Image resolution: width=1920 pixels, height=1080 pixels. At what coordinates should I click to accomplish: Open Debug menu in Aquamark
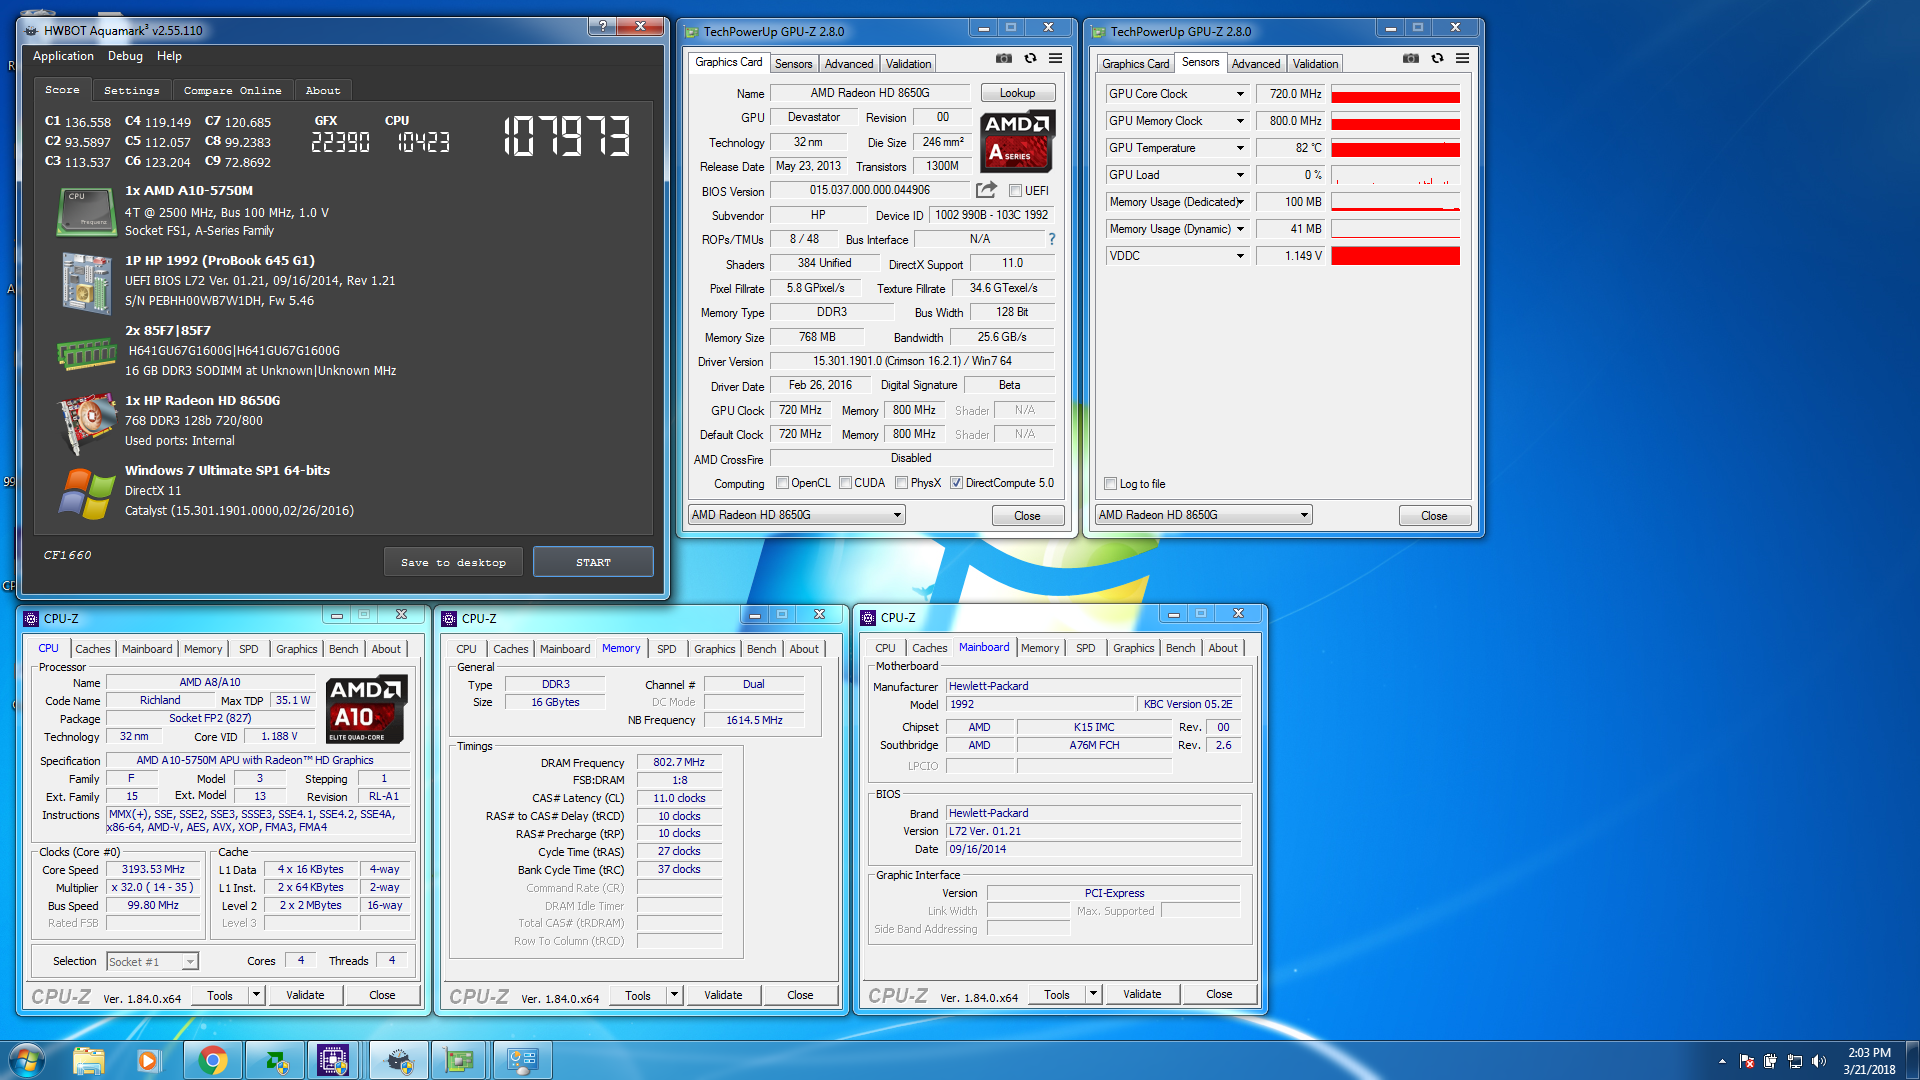(x=125, y=56)
